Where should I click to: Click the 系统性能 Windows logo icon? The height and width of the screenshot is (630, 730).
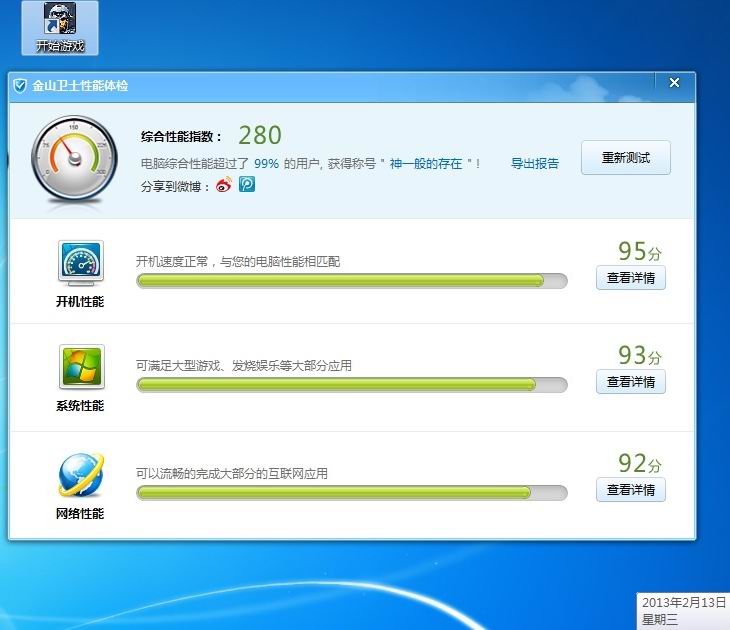[81, 367]
